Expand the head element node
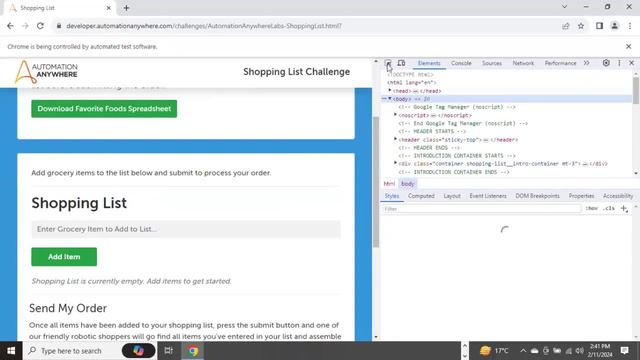Image resolution: width=640 pixels, height=360 pixels. pyautogui.click(x=390, y=91)
